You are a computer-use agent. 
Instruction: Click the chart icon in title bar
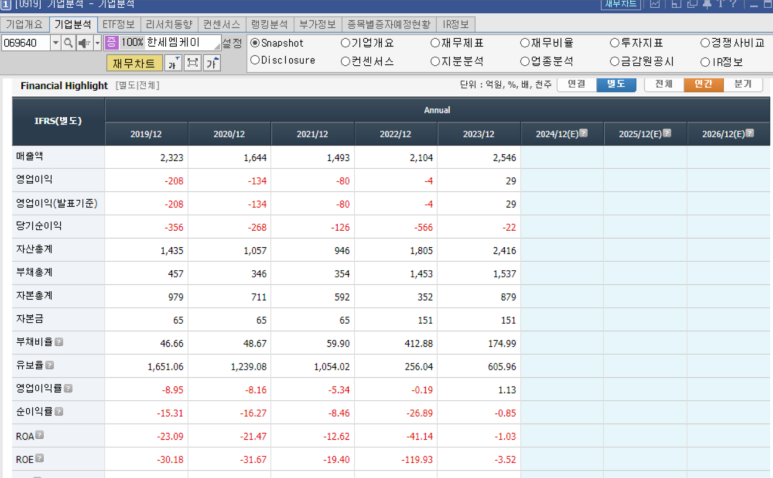[x=655, y=3]
